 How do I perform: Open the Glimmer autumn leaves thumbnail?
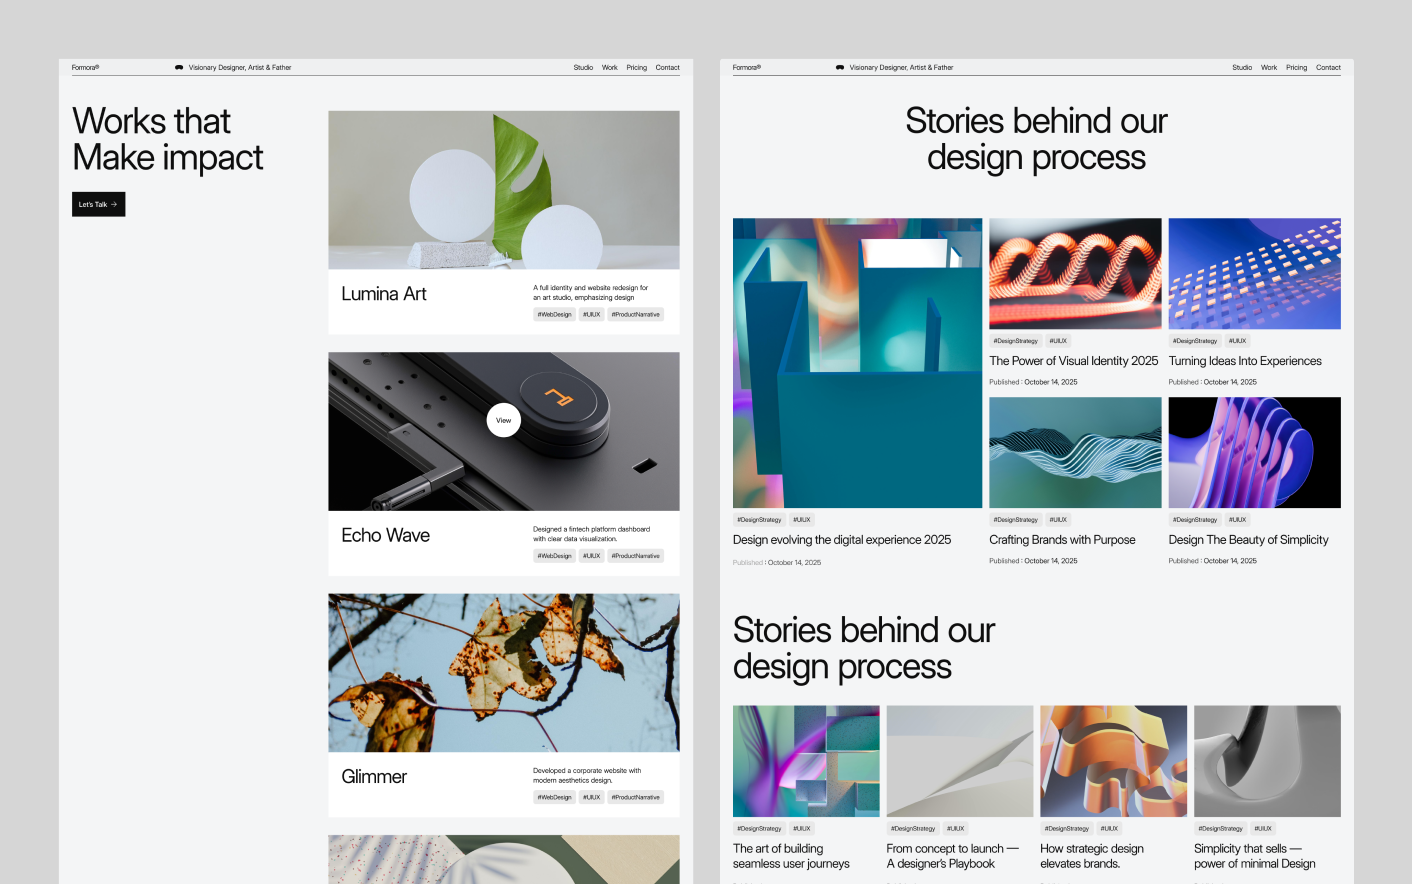pos(504,672)
